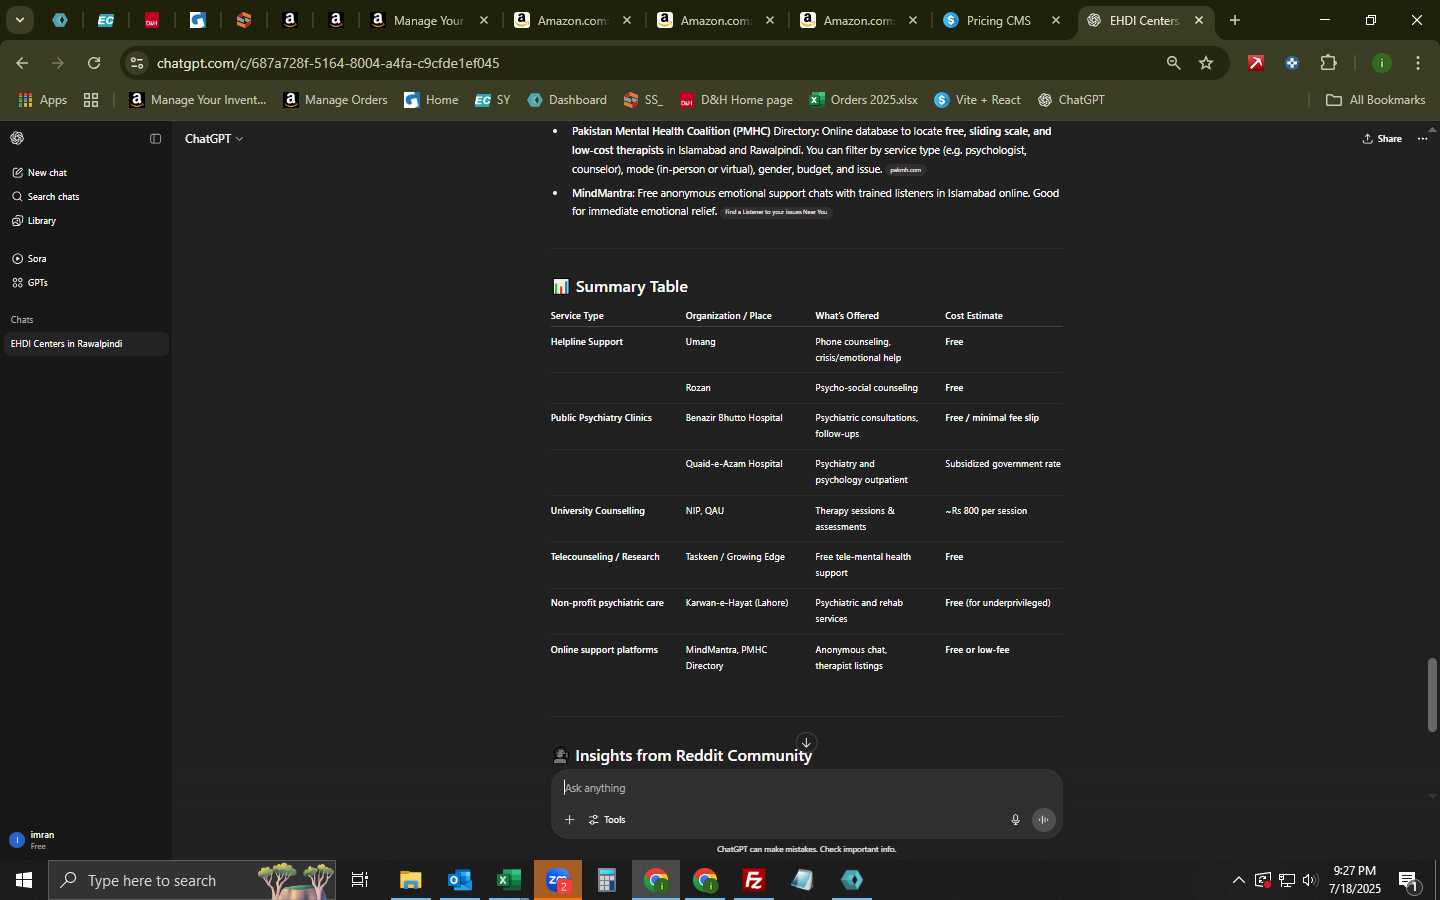Open File Explorer from the taskbar
1440x900 pixels.
pyautogui.click(x=411, y=881)
